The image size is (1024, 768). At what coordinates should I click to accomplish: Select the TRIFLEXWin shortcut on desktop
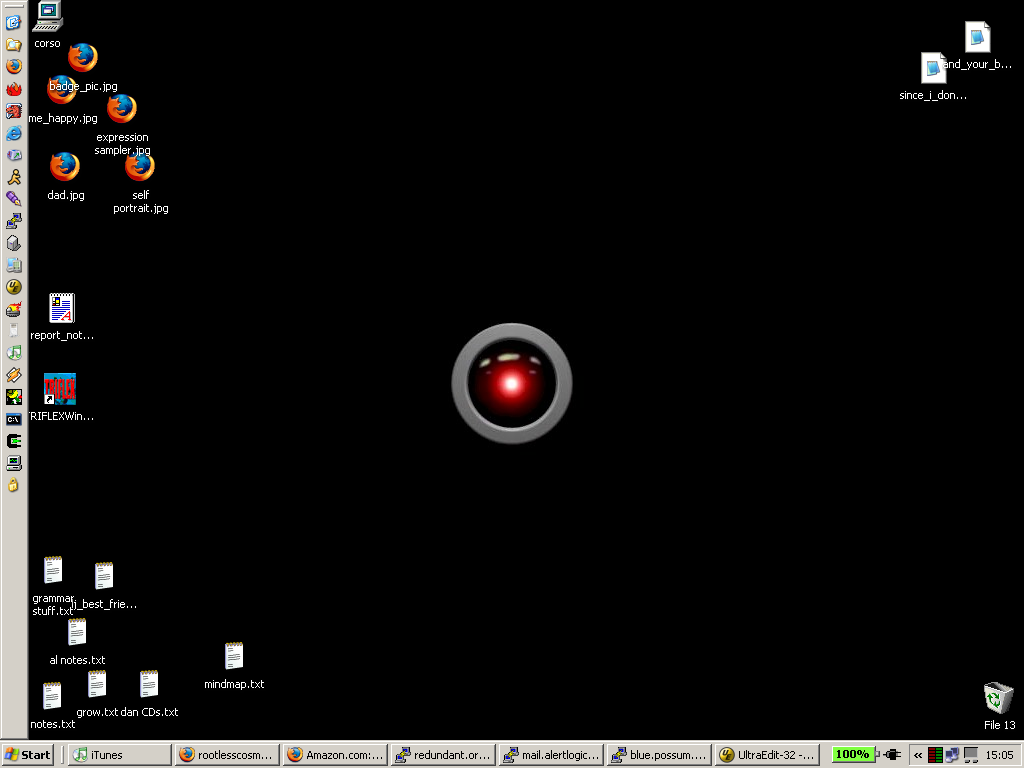60,389
